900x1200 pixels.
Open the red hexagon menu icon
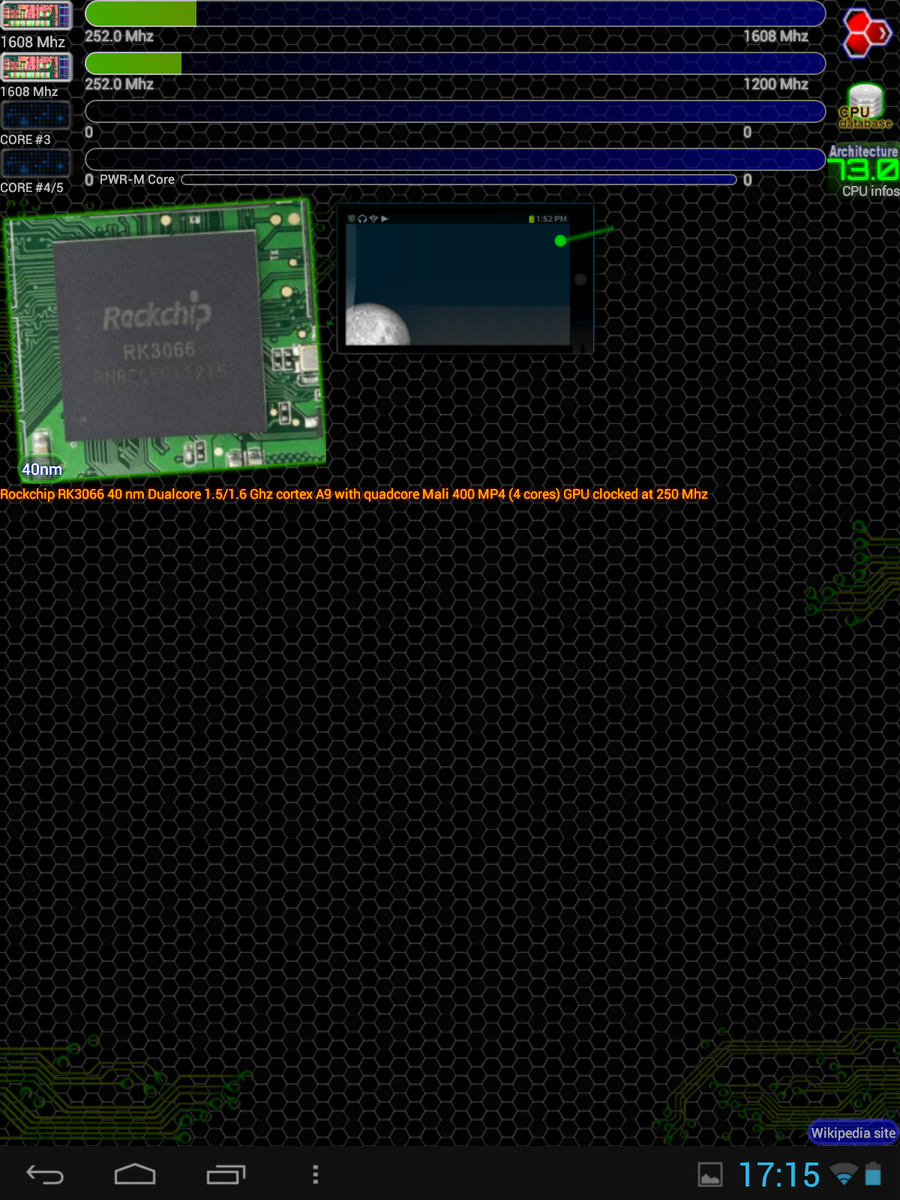point(867,32)
